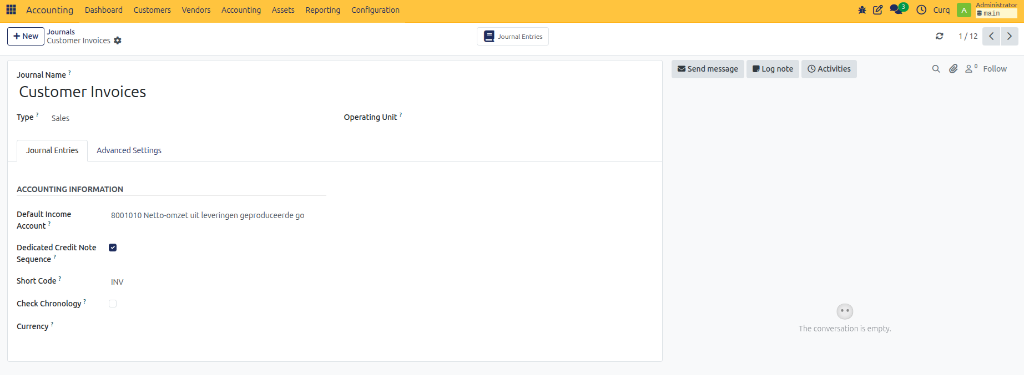Click the Journal Name help question mark
Viewport: 1024px width, 375px height.
tap(70, 73)
